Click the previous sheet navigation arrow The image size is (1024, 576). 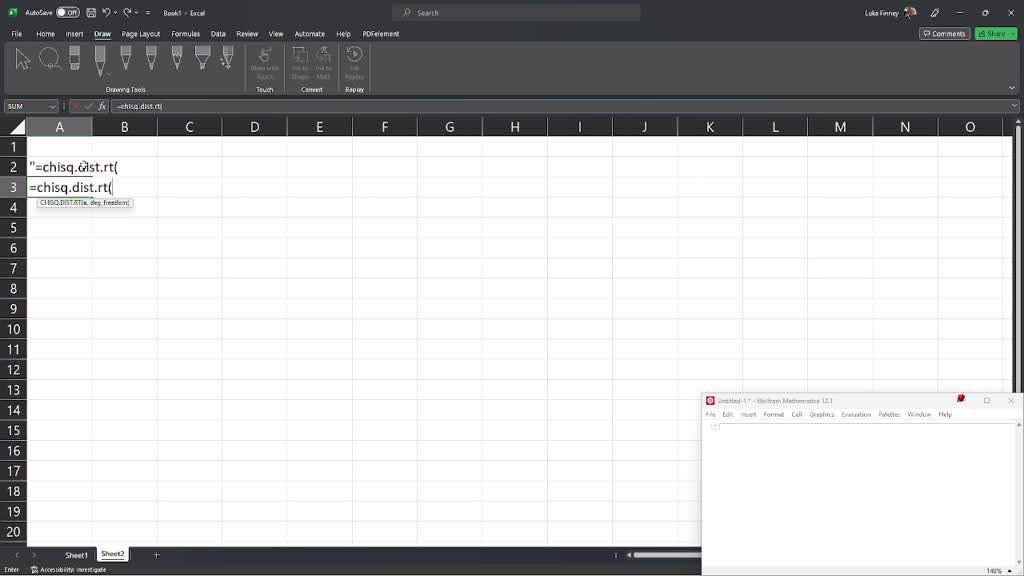[17, 554]
